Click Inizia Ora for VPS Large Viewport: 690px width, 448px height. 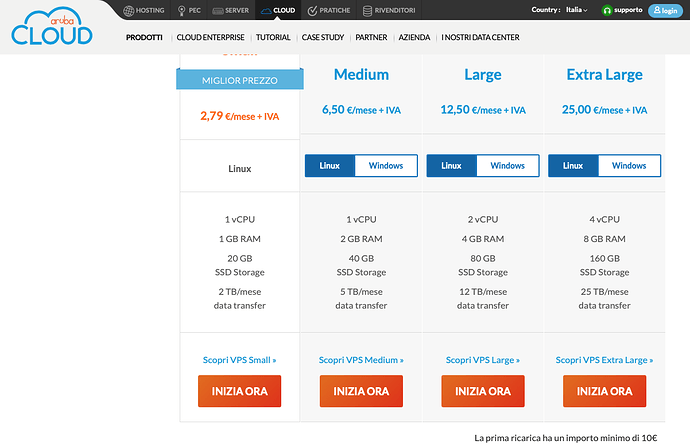[483, 391]
